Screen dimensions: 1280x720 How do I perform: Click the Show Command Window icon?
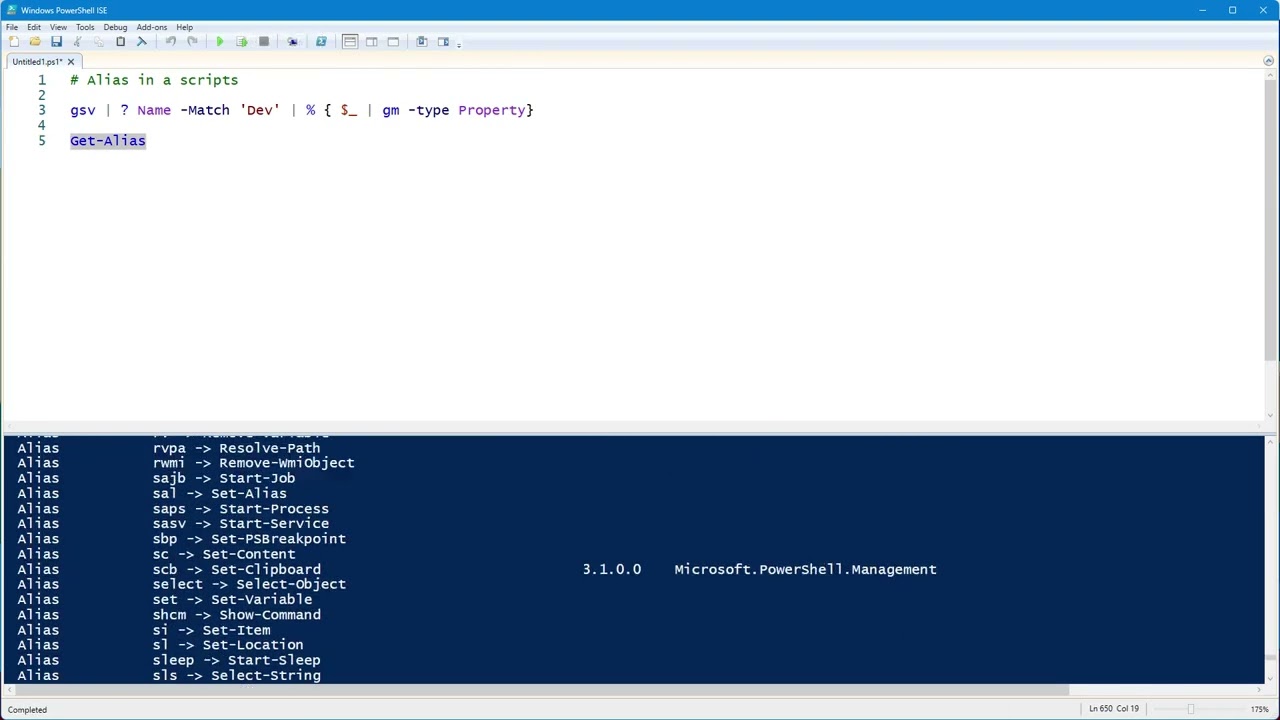[x=422, y=42]
